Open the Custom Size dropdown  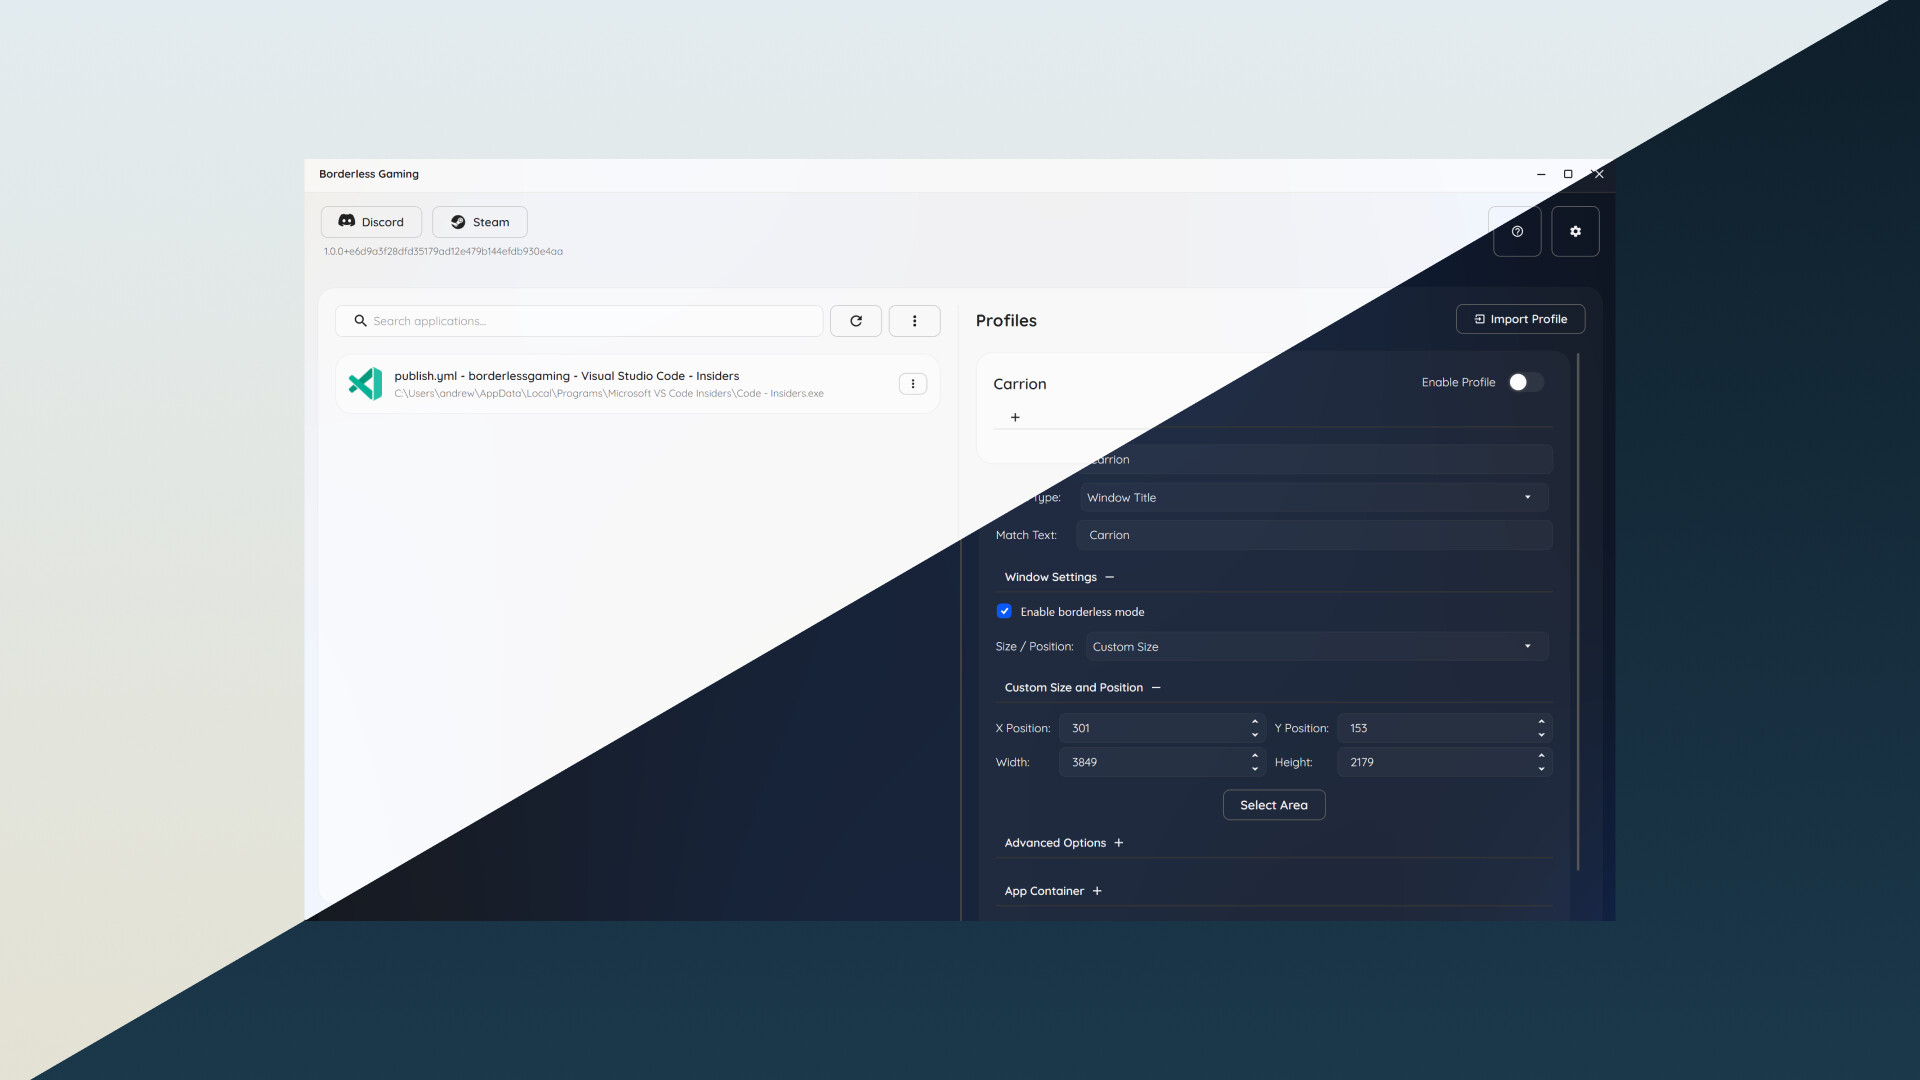pos(1315,646)
